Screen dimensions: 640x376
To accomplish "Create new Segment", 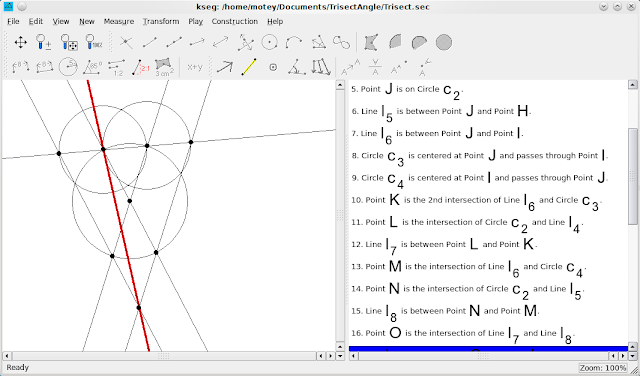I will click(x=150, y=42).
